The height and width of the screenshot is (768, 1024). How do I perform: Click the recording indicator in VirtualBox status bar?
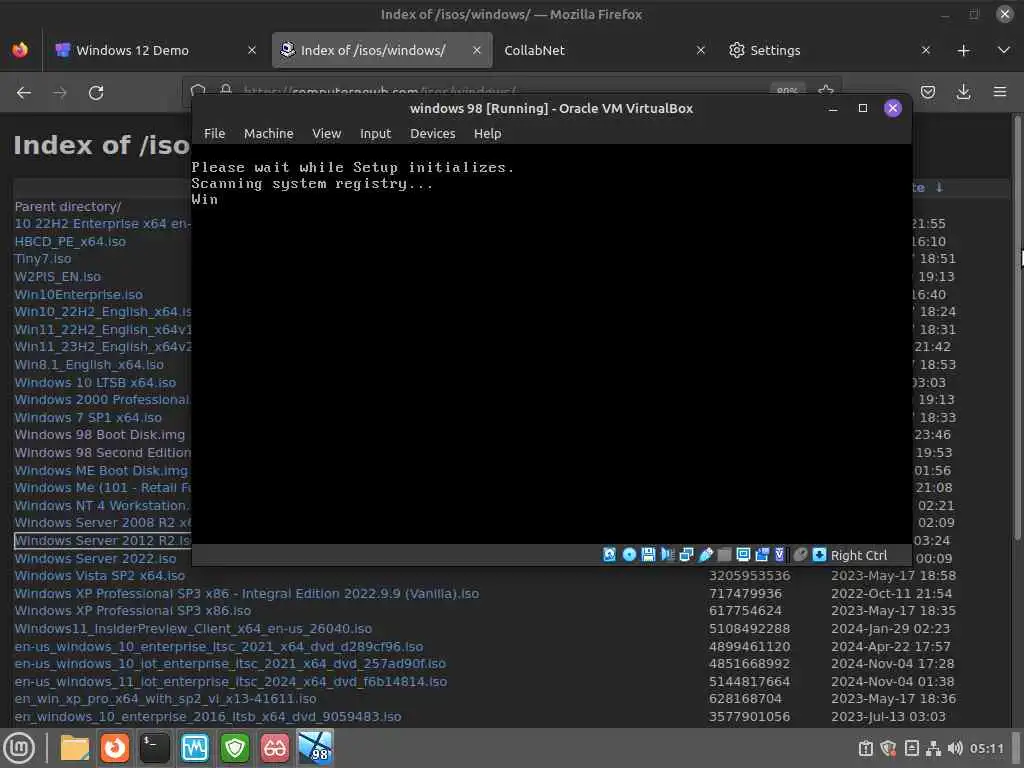(762, 554)
